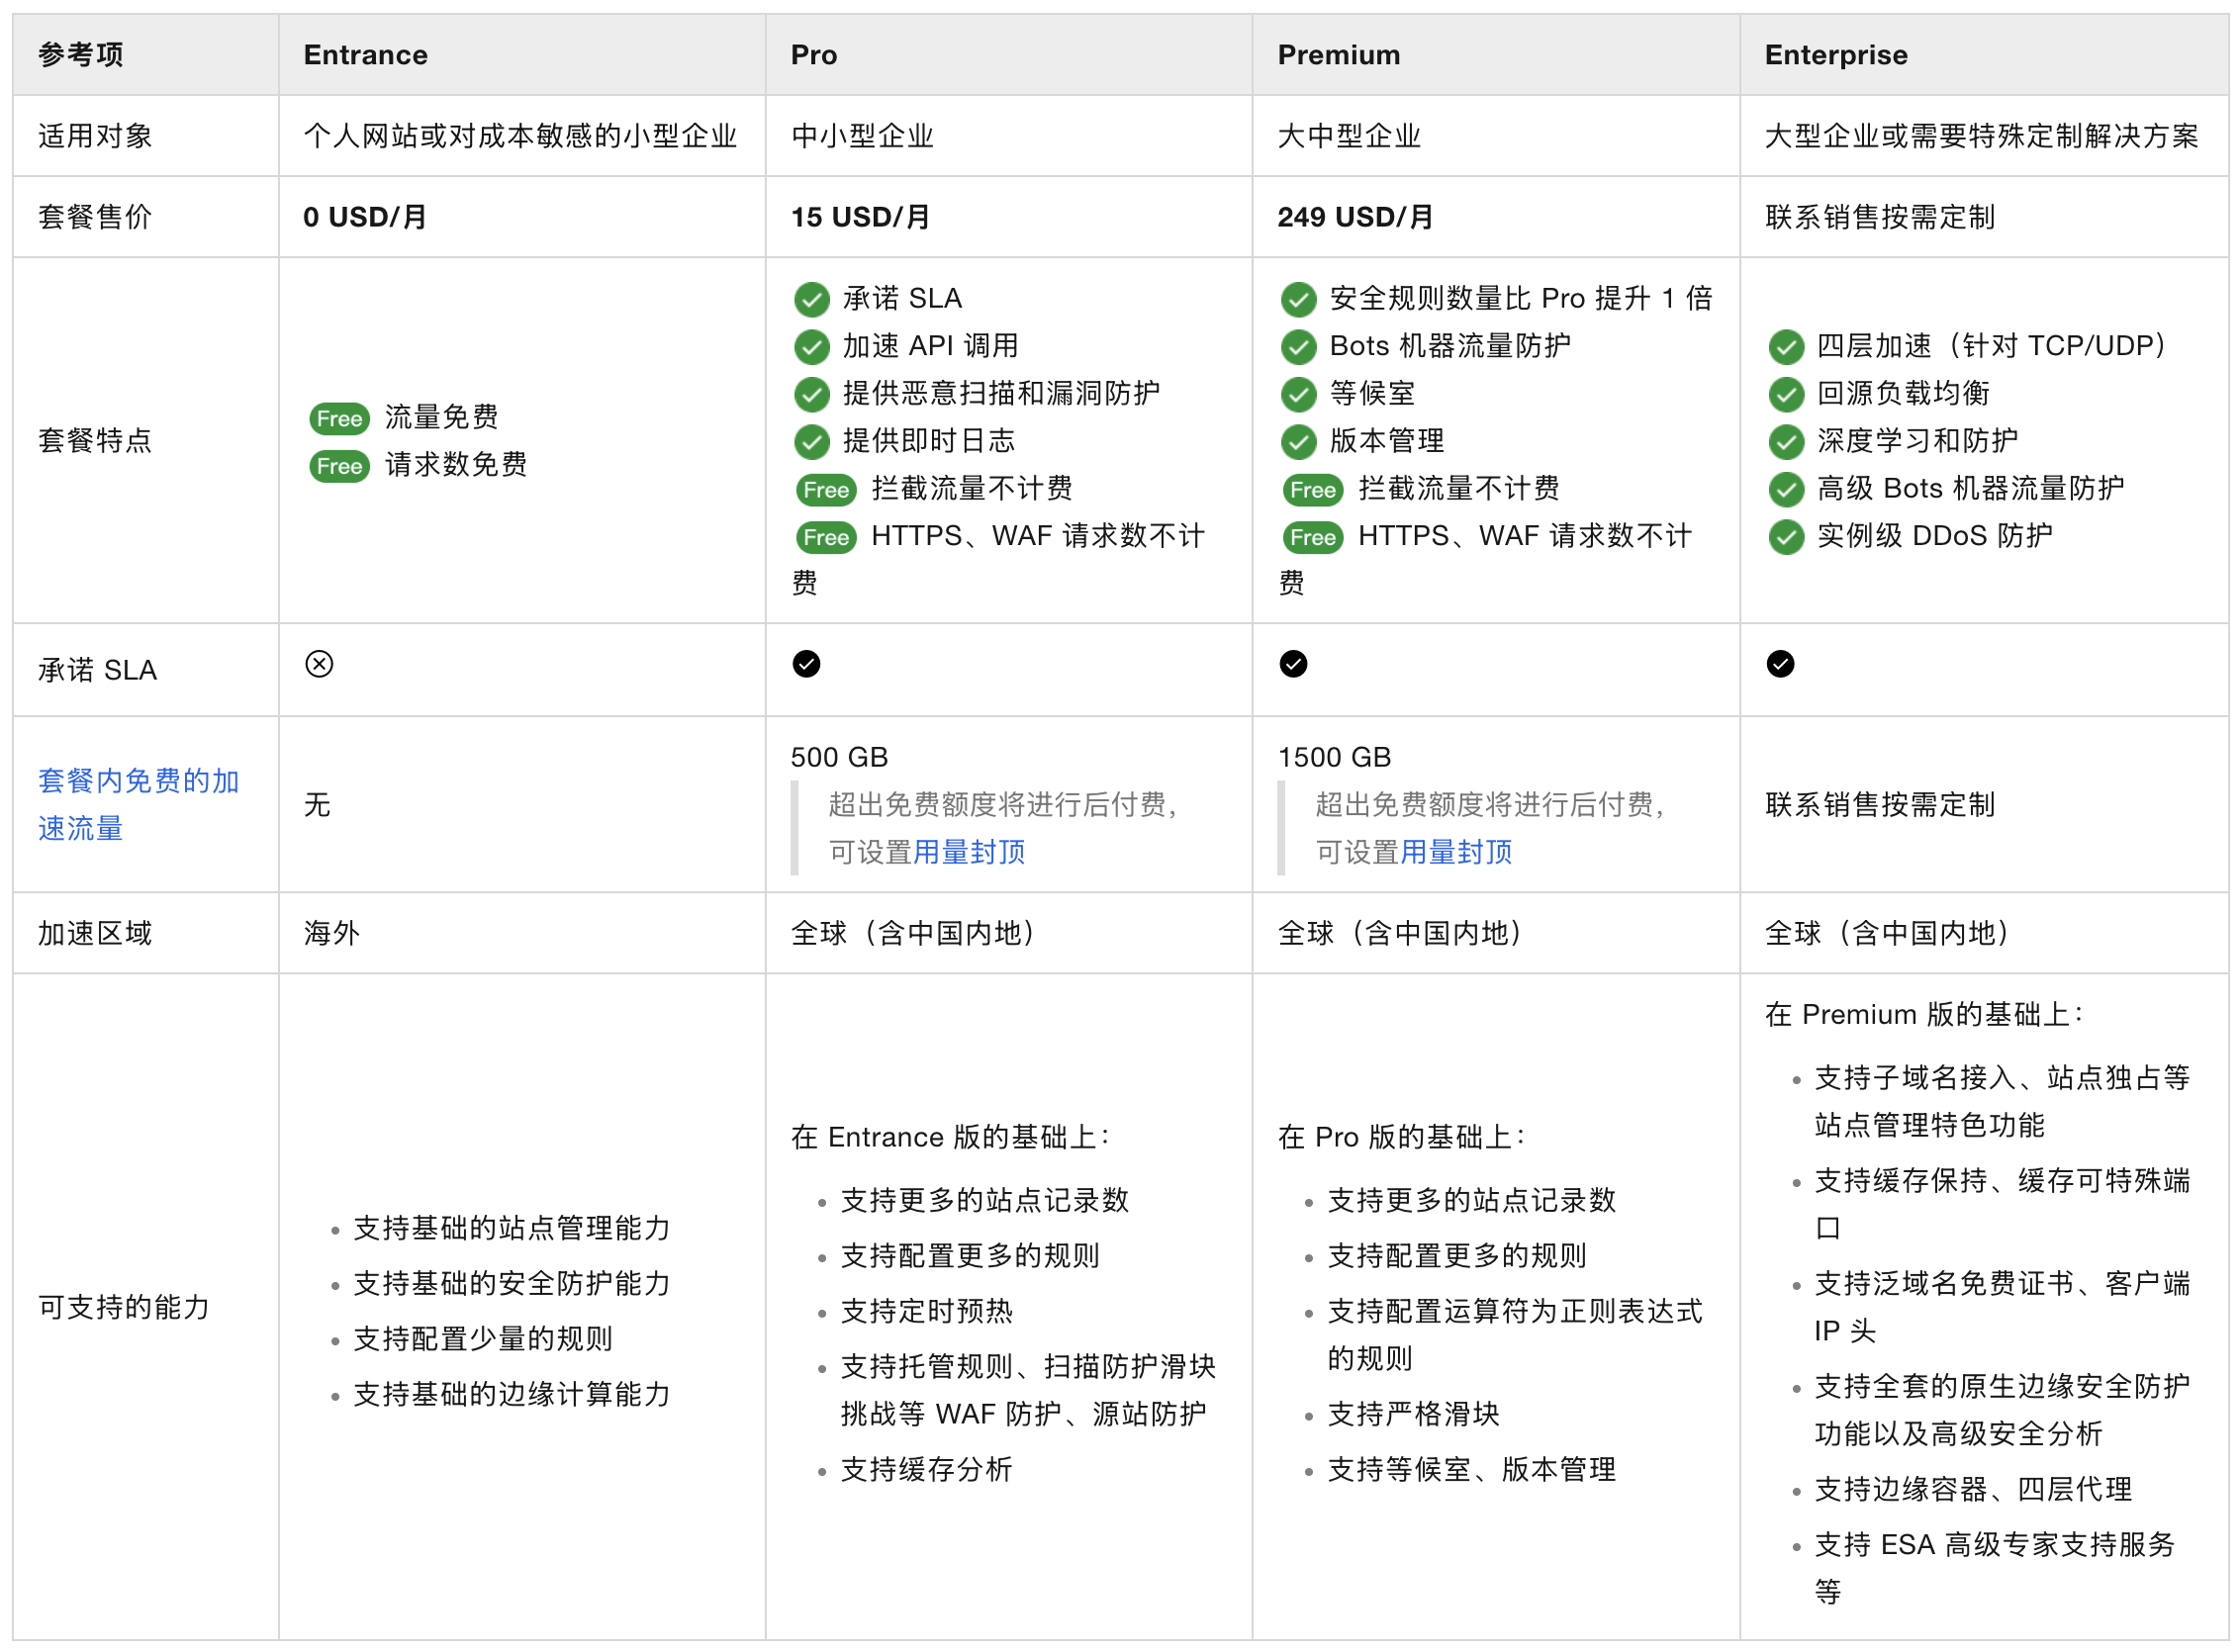Click the 支持等候室、版本管理 bullet
The image size is (2240, 1652).
click(x=1472, y=1469)
